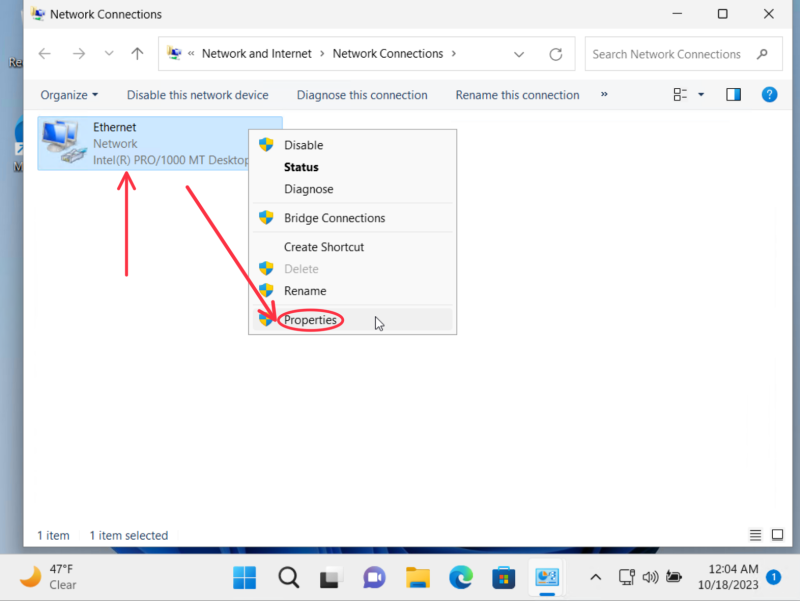Choose Bridge Connections in context menu
The image size is (800, 601).
pyautogui.click(x=334, y=218)
